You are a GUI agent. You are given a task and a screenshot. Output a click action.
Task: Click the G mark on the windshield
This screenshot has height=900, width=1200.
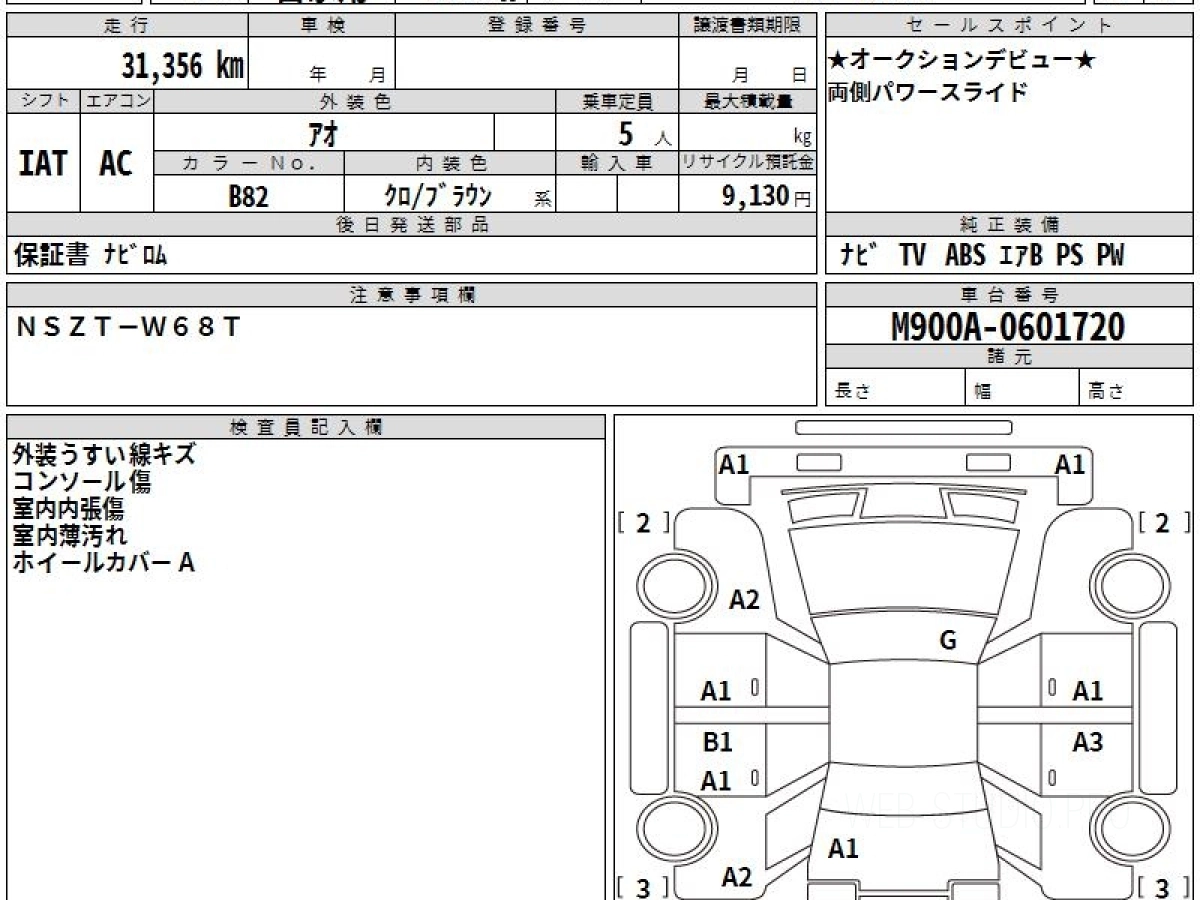click(x=948, y=641)
